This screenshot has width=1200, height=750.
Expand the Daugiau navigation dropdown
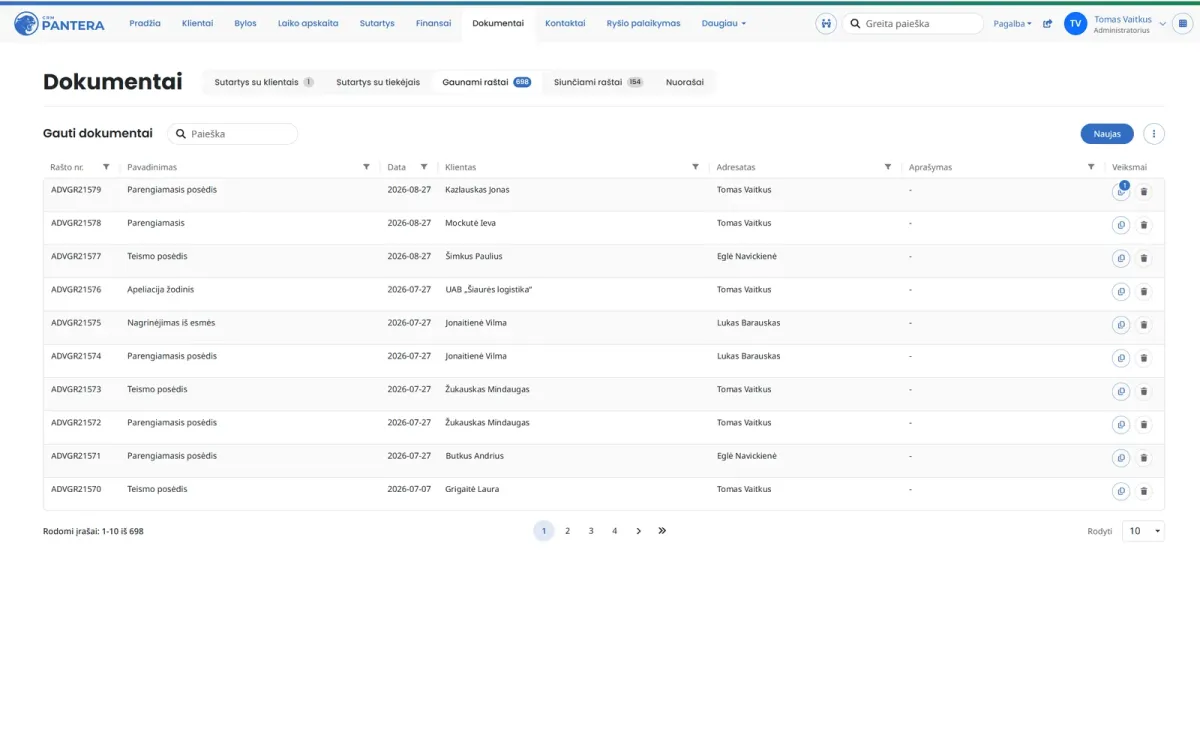(x=723, y=23)
